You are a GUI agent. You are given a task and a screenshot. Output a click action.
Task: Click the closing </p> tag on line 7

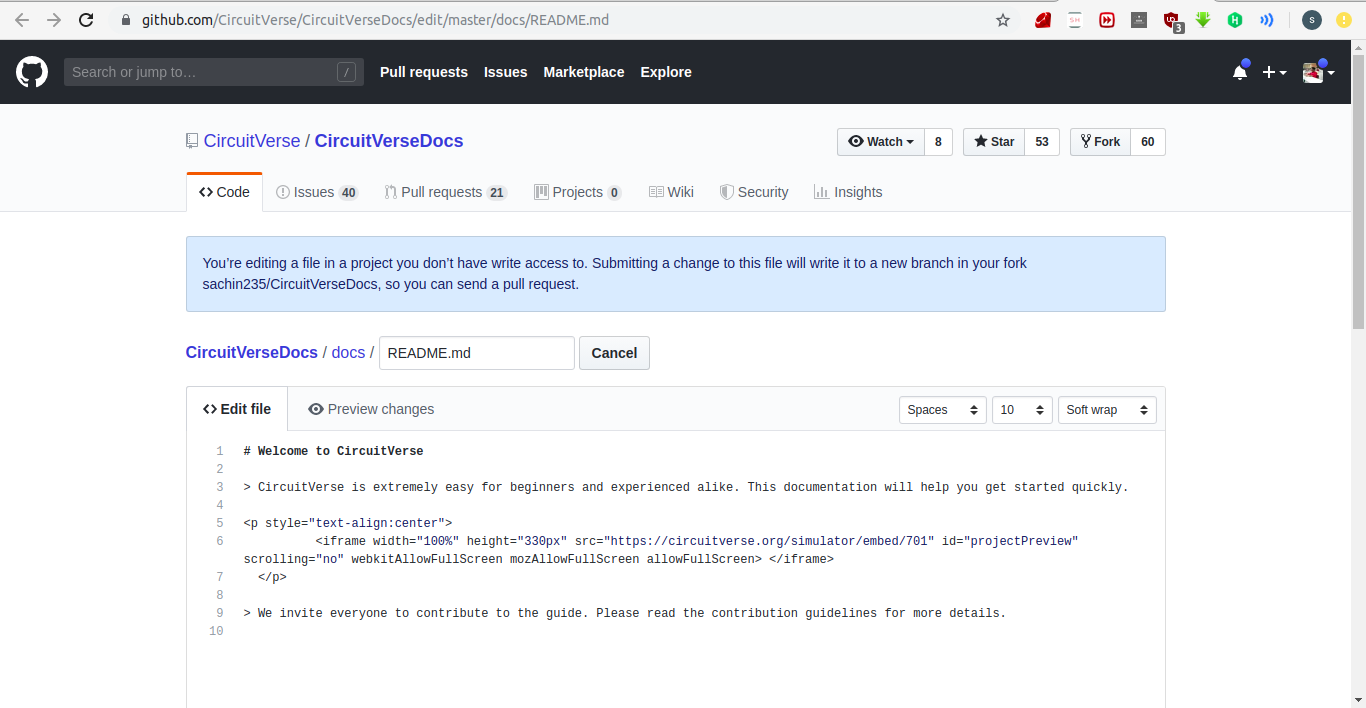272,577
